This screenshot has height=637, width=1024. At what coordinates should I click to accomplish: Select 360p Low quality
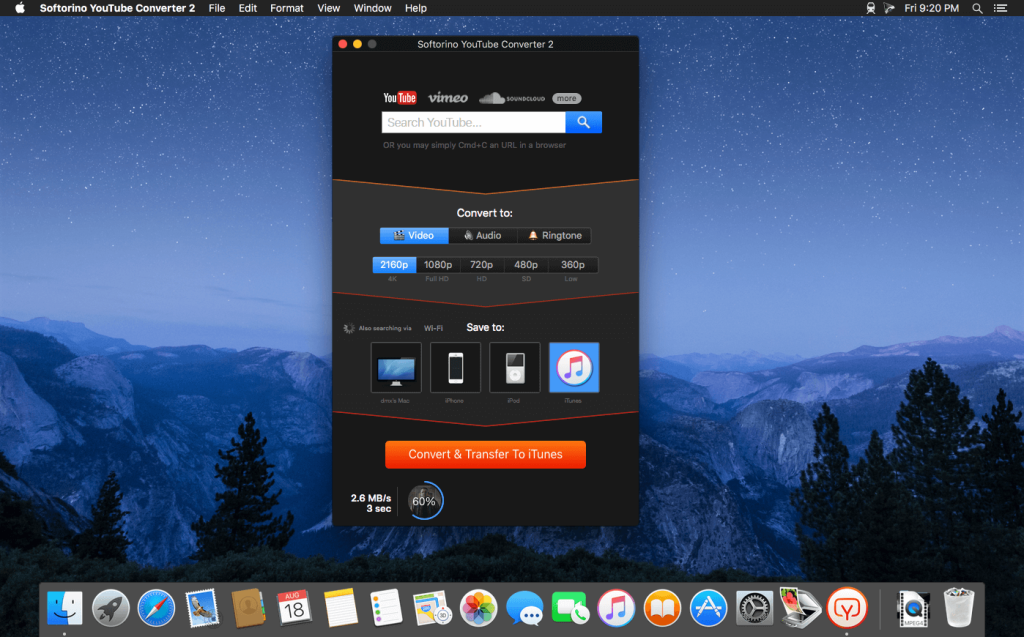[x=572, y=264]
